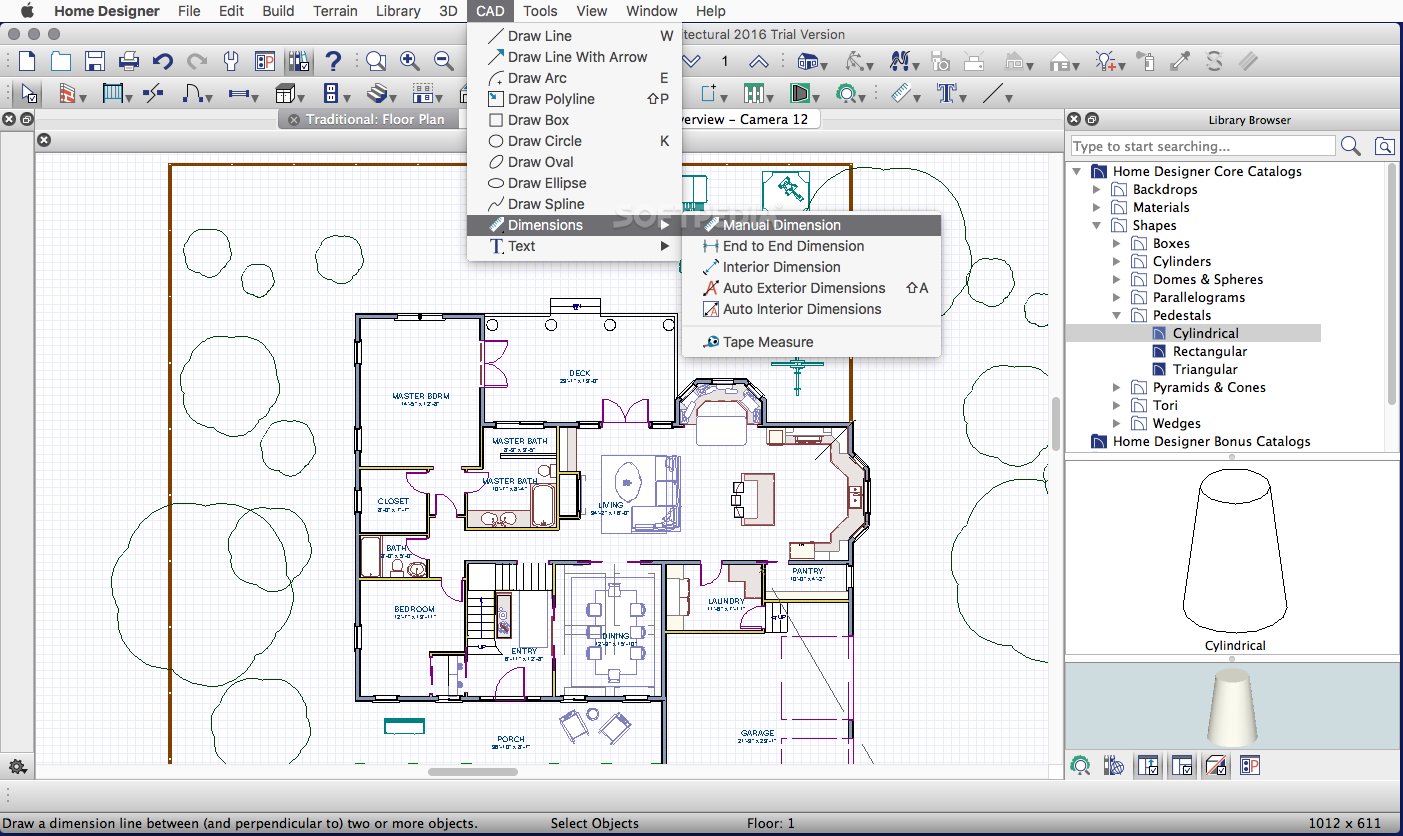Open the Stairs tools dropdown

coord(382,94)
